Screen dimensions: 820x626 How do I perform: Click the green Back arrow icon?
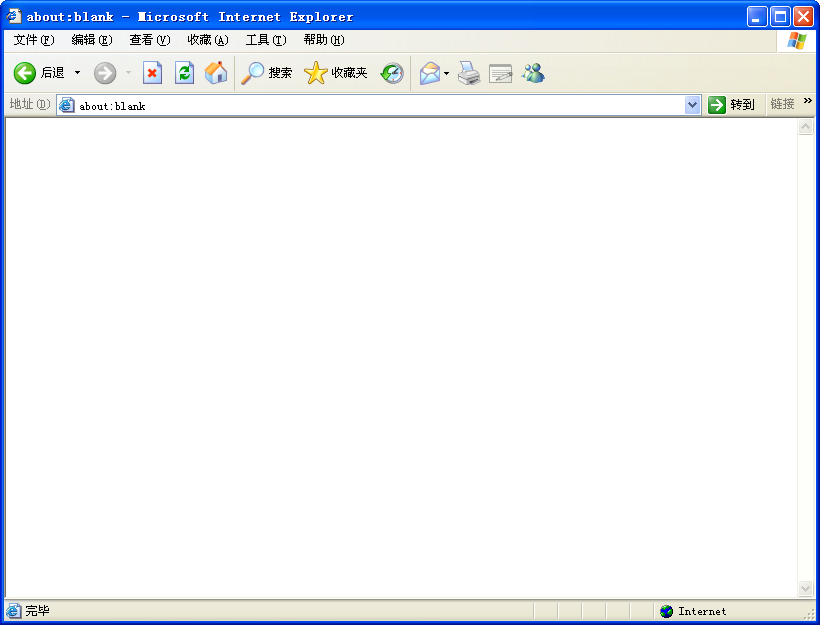click(25, 73)
